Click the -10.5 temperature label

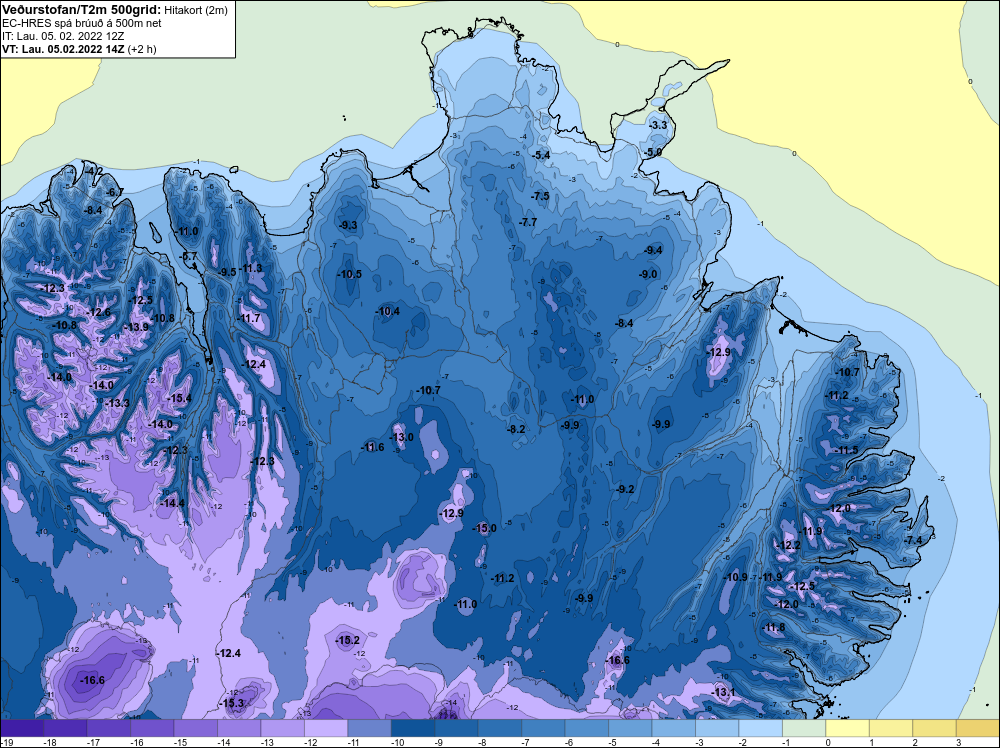point(349,274)
